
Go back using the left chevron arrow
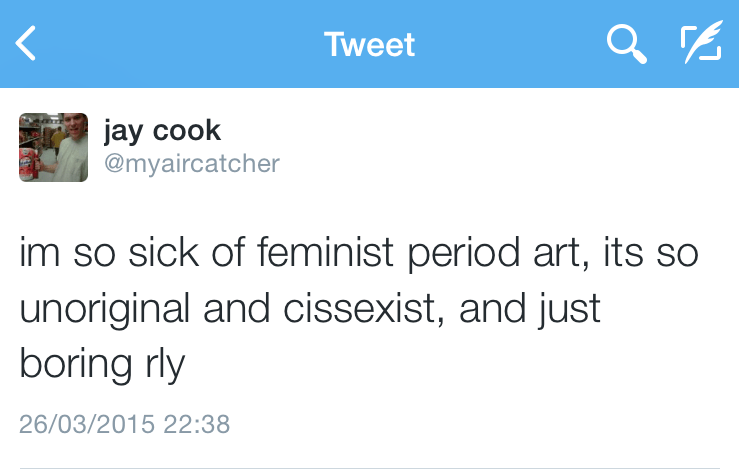pyautogui.click(x=27, y=44)
